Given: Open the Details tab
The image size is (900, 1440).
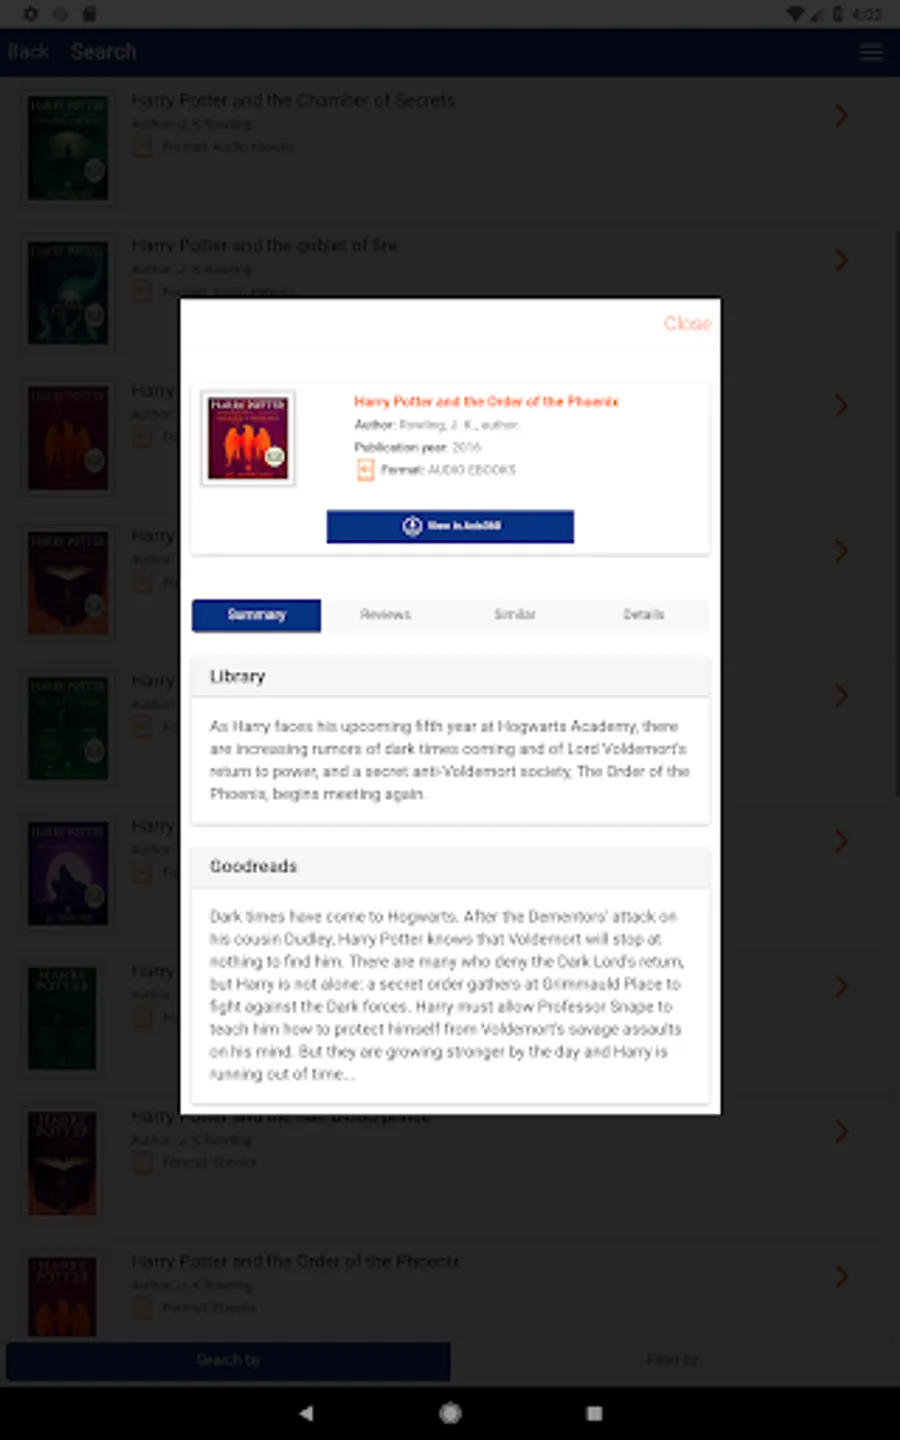Looking at the screenshot, I should coord(644,615).
